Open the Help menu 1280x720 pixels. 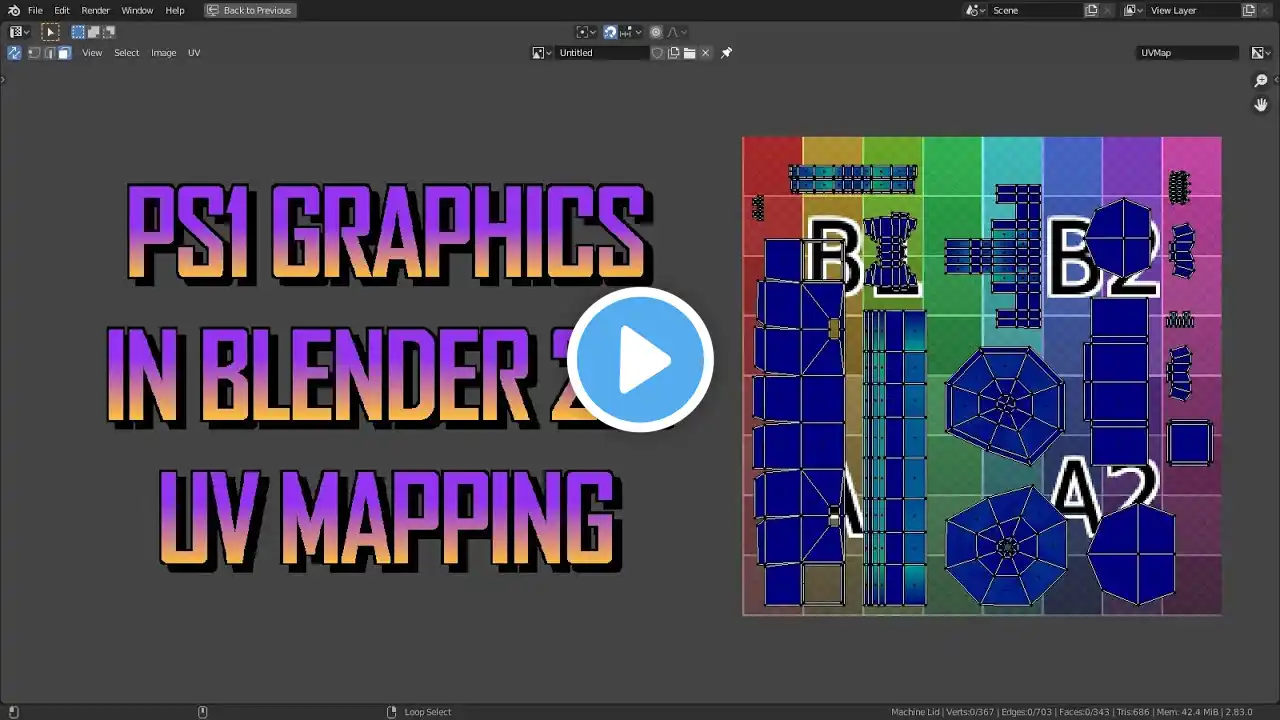(175, 10)
